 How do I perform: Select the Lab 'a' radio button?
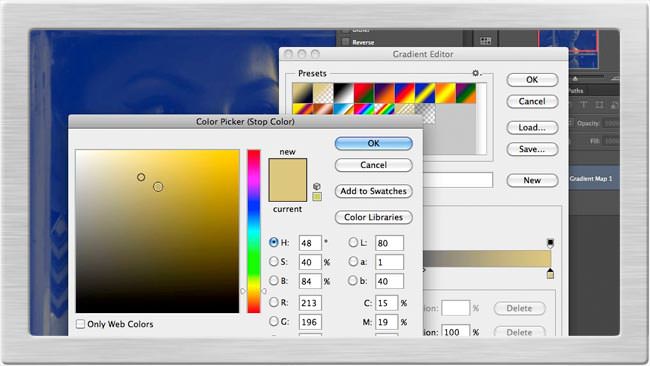pyautogui.click(x=353, y=261)
